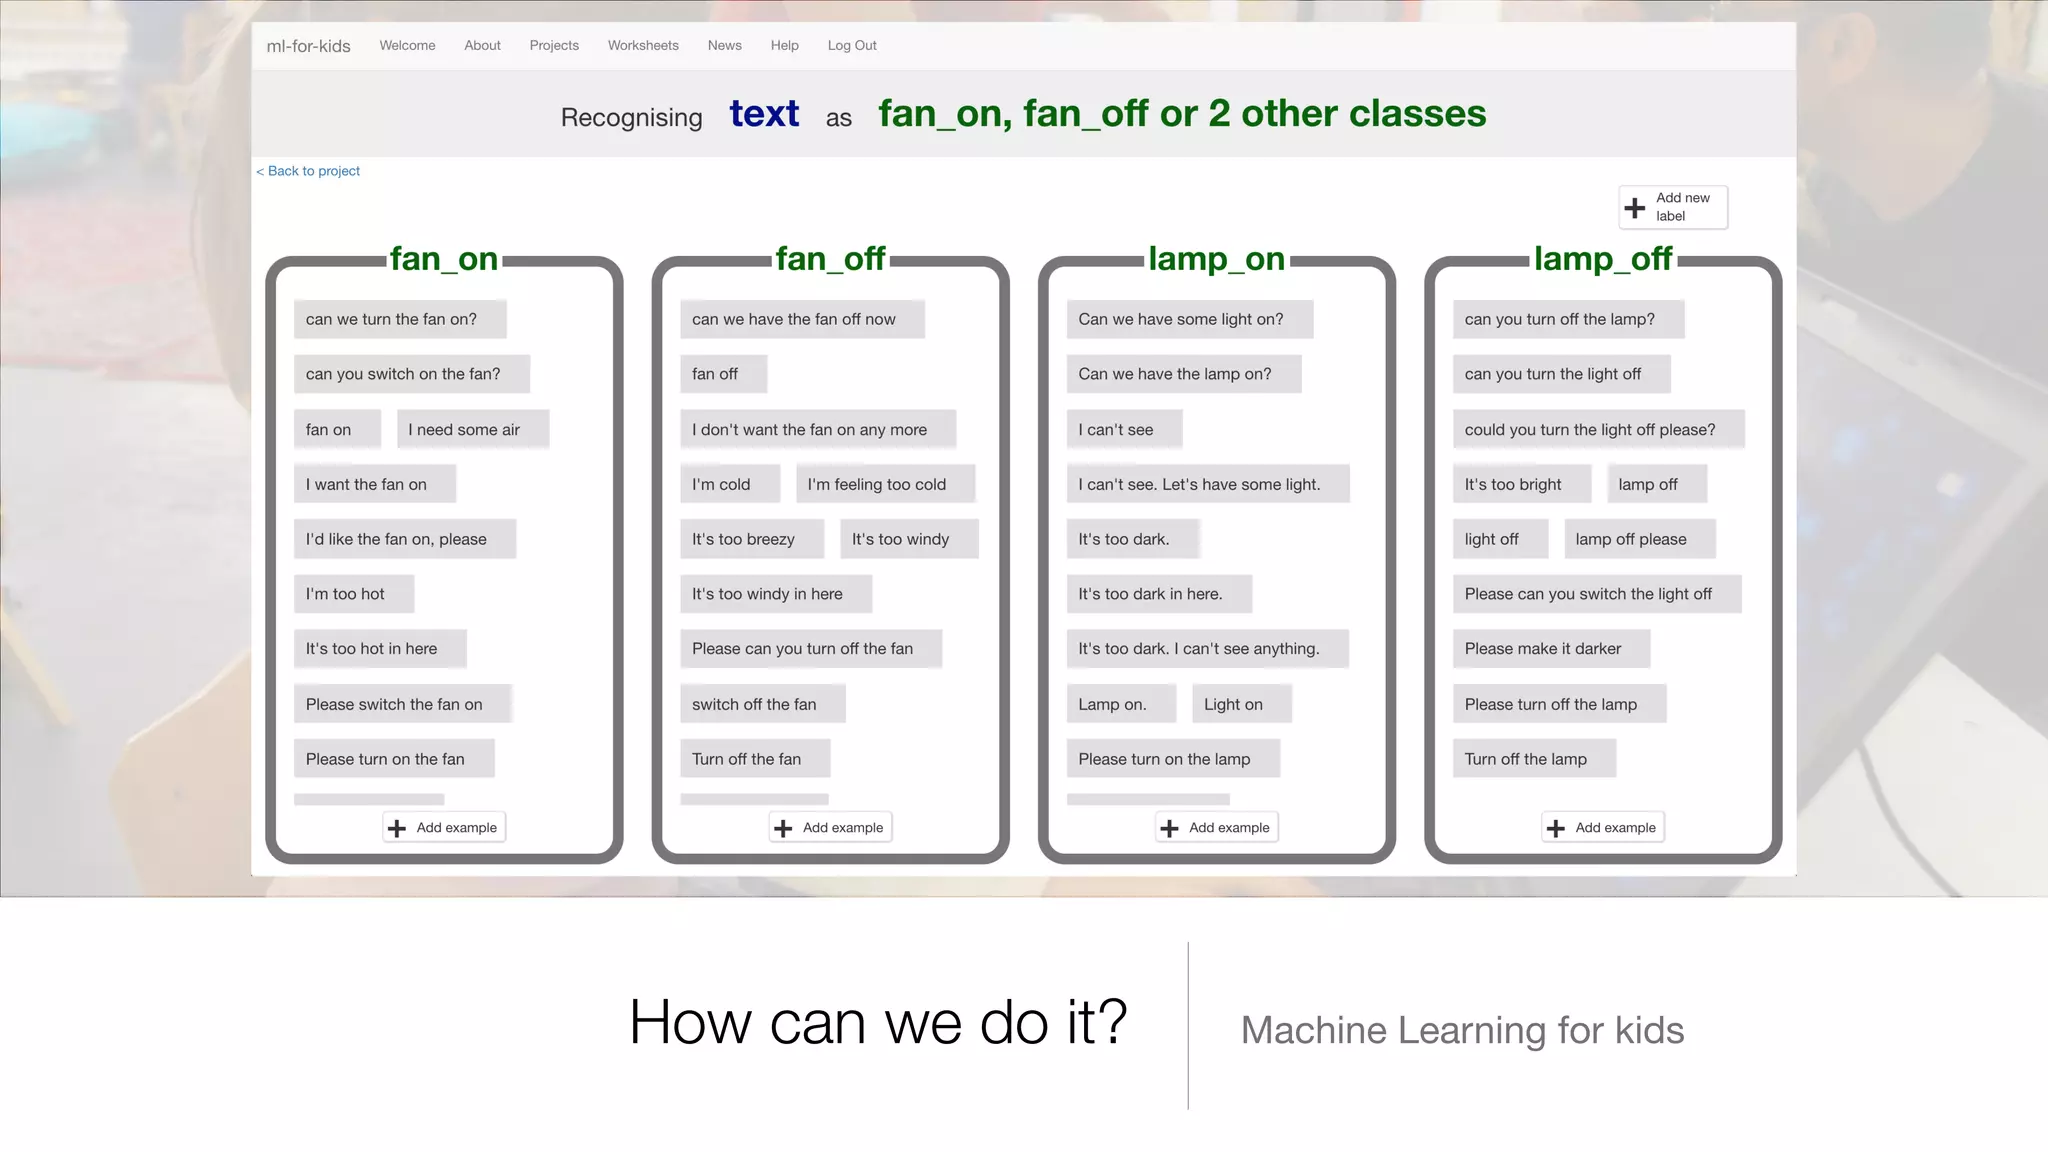Select the short 'I can't see' example
The image size is (2048, 1152).
(x=1125, y=429)
